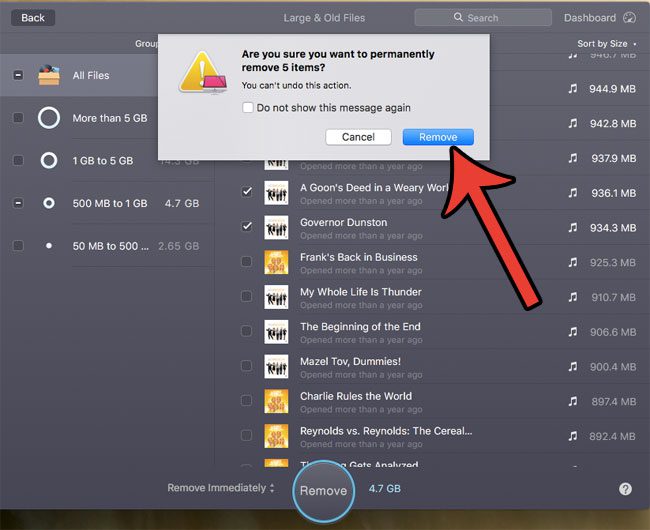Viewport: 650px width, 530px height.
Task: Click My Whole Life Is Thunder thumbnail
Action: 276,297
